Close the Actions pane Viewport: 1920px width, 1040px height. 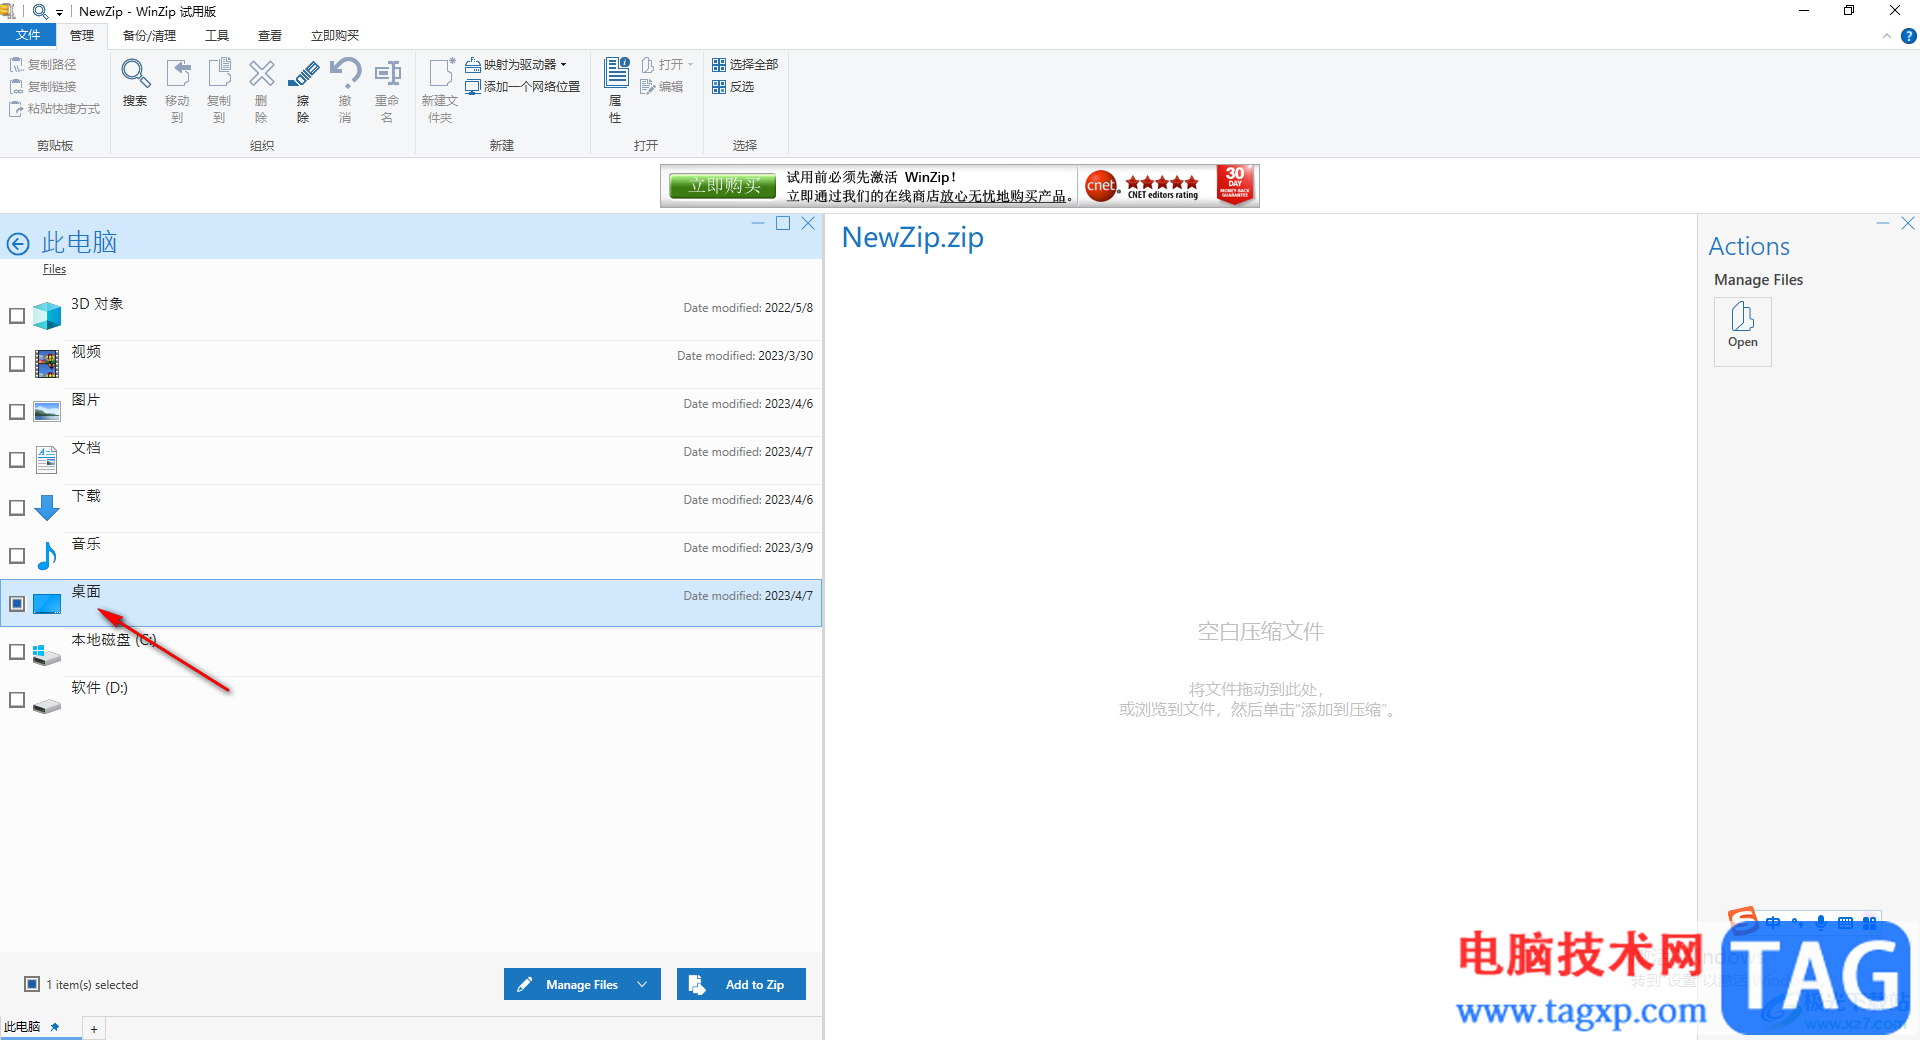point(1908,224)
